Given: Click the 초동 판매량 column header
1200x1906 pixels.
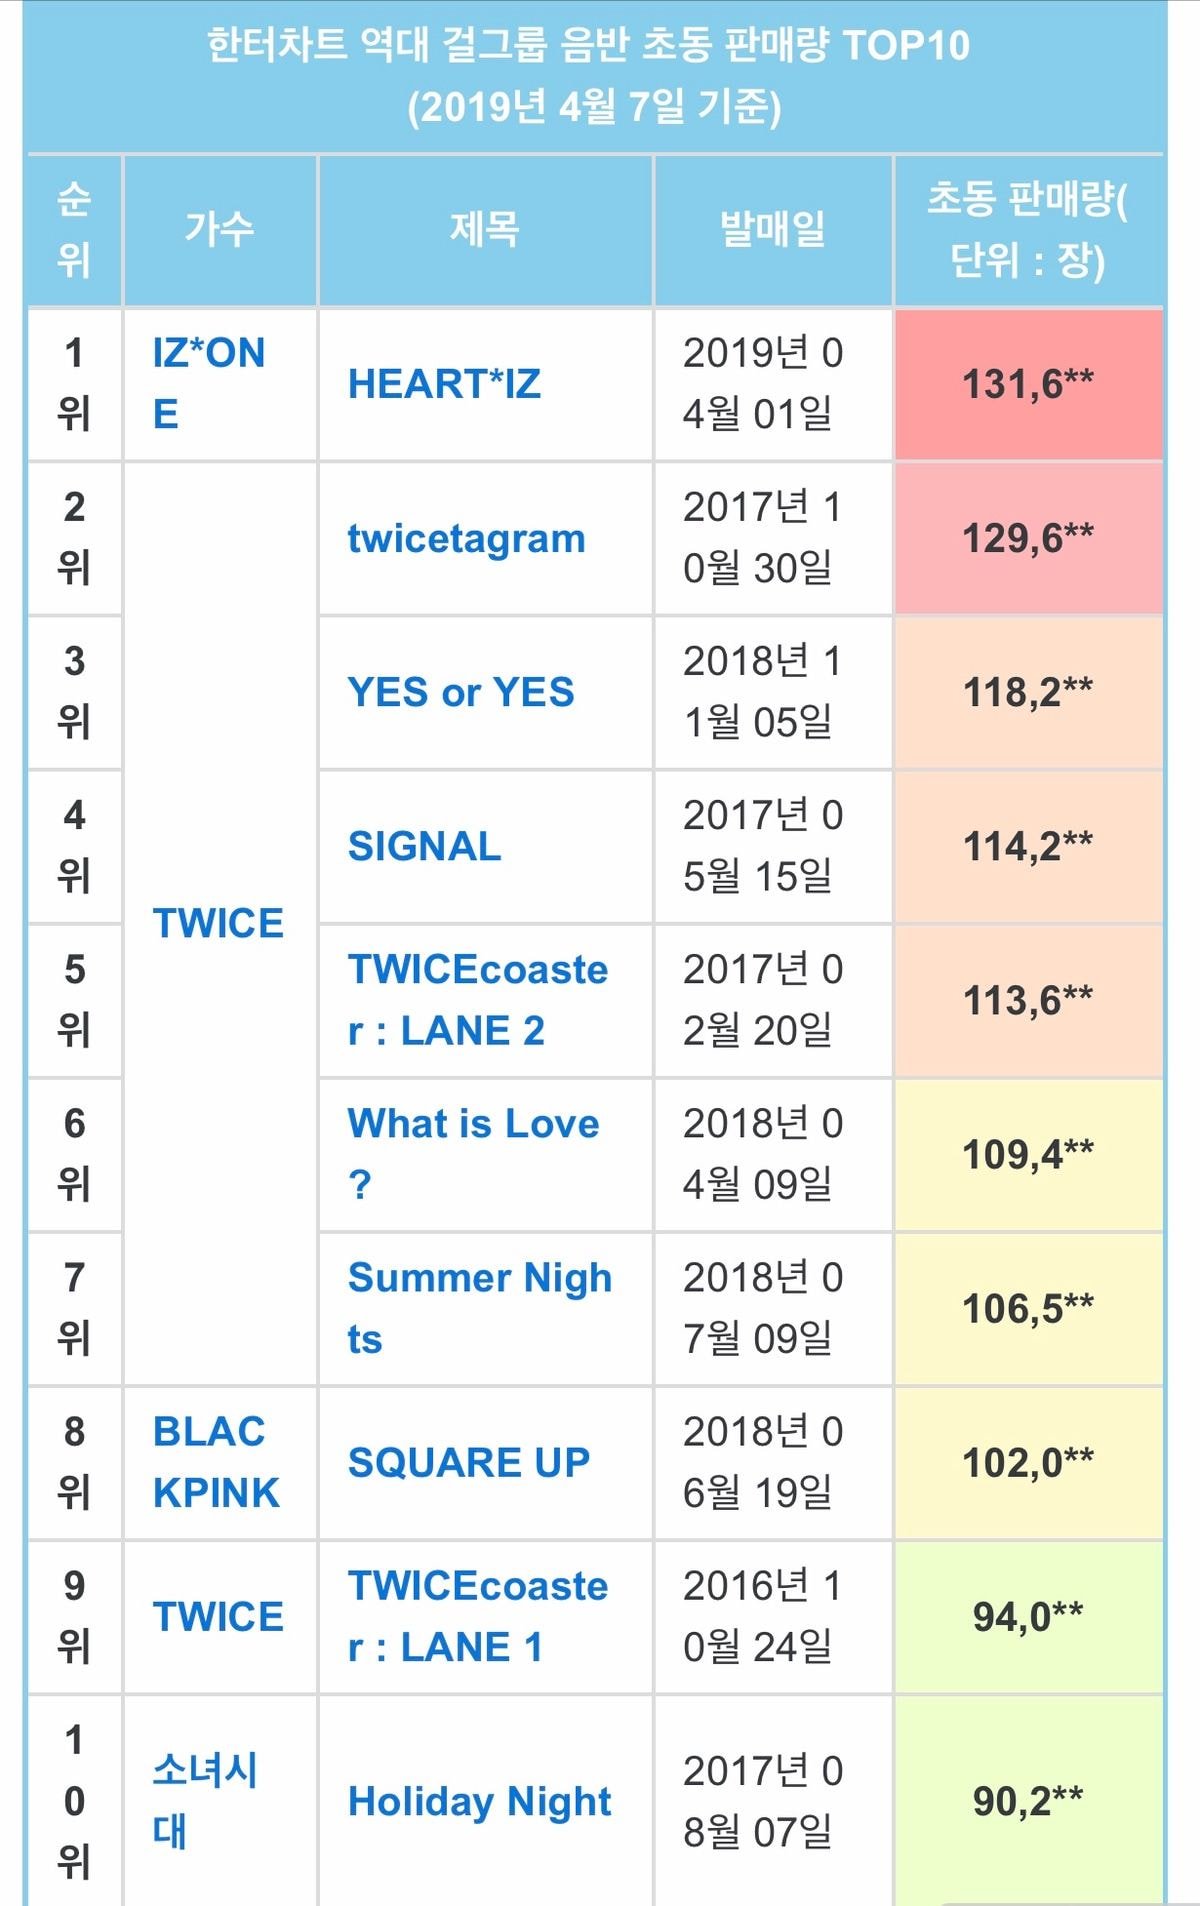Looking at the screenshot, I should (x=1027, y=230).
